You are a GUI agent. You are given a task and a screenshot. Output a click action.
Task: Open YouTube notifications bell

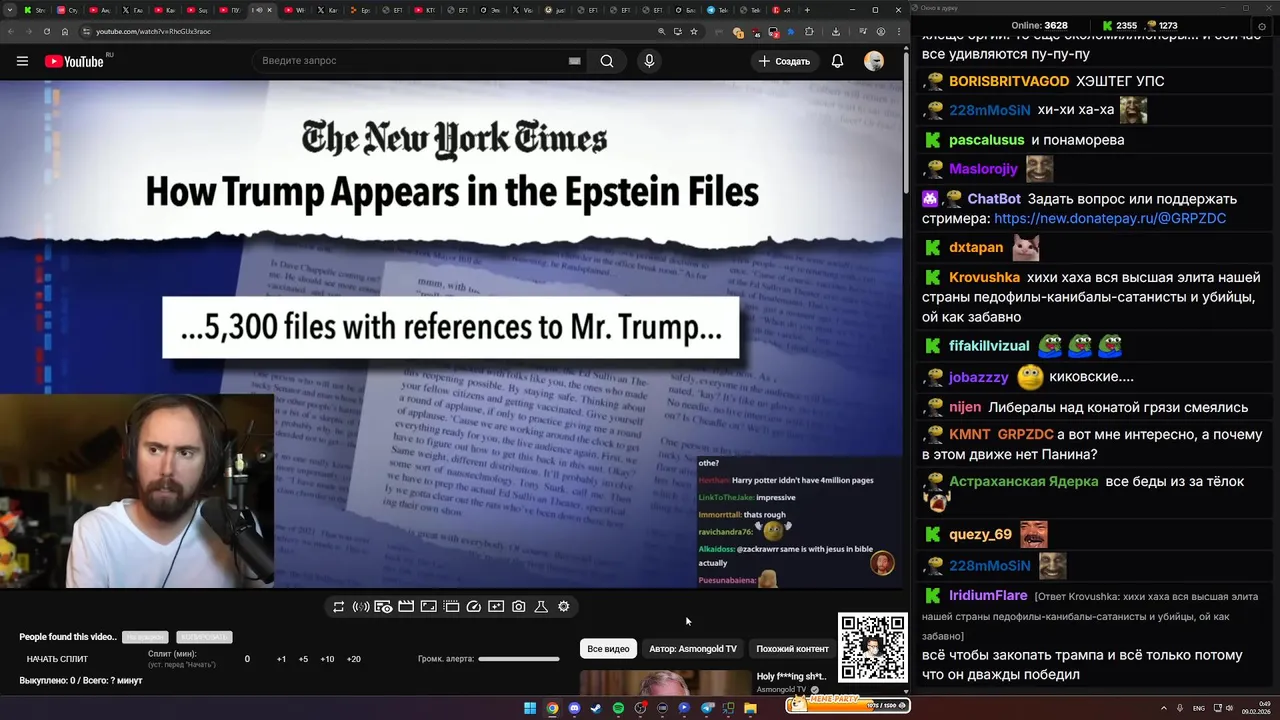(837, 61)
